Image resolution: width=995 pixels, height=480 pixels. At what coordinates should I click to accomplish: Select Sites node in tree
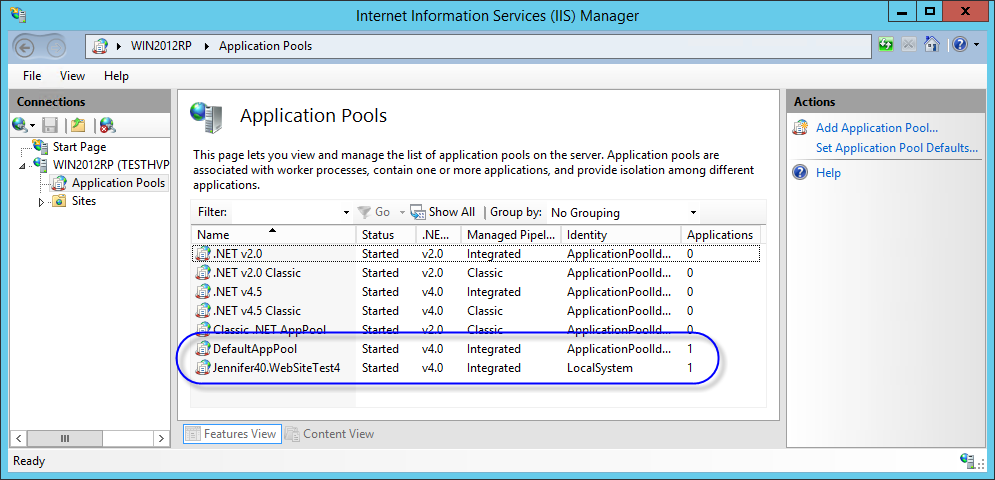84,201
